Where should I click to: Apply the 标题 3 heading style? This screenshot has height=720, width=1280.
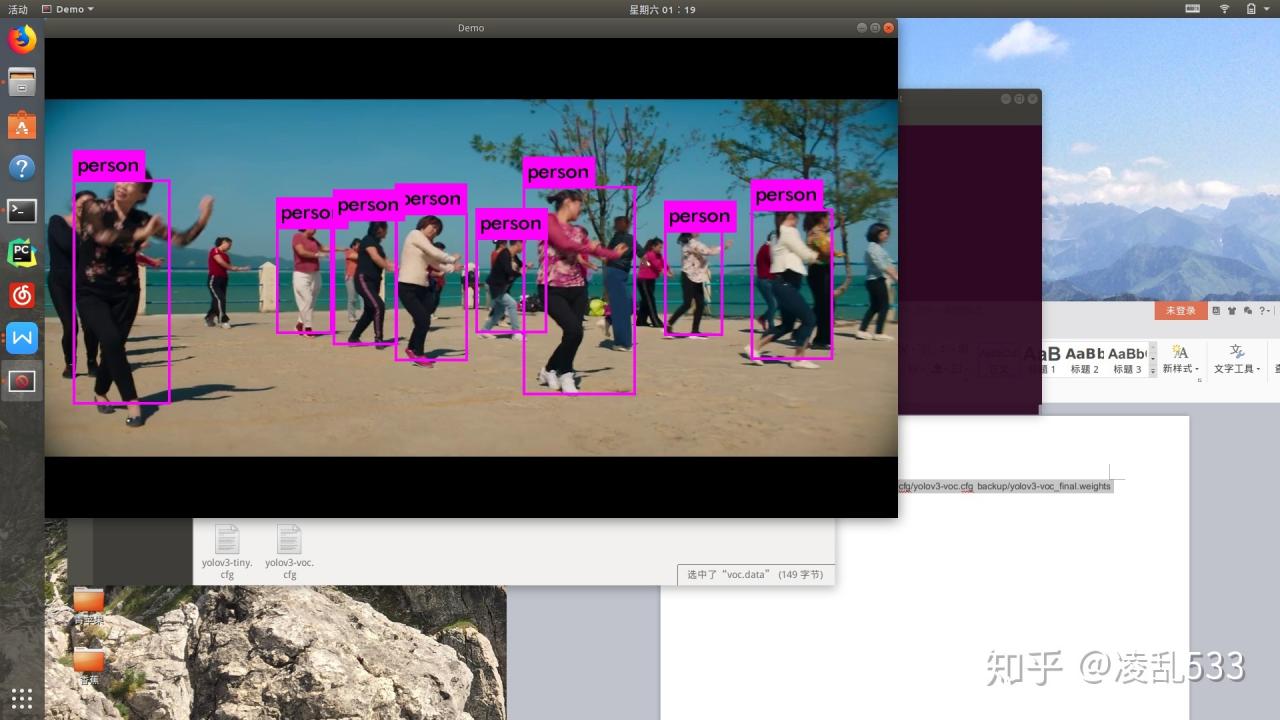(x=1126, y=360)
